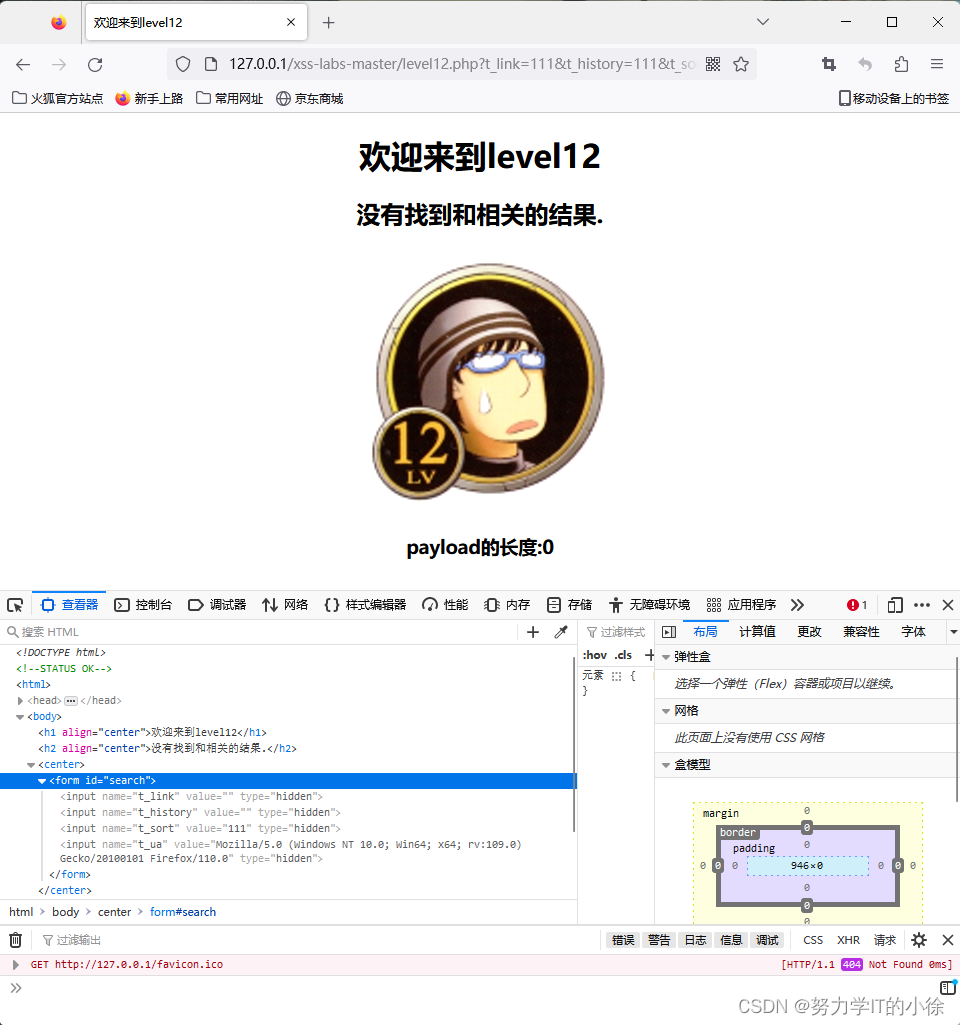960x1025 pixels.
Task: Reload the current page
Action: click(x=95, y=64)
